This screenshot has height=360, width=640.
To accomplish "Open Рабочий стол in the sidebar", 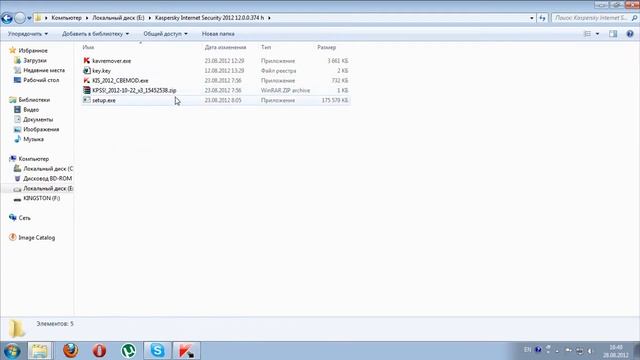I will pyautogui.click(x=41, y=80).
